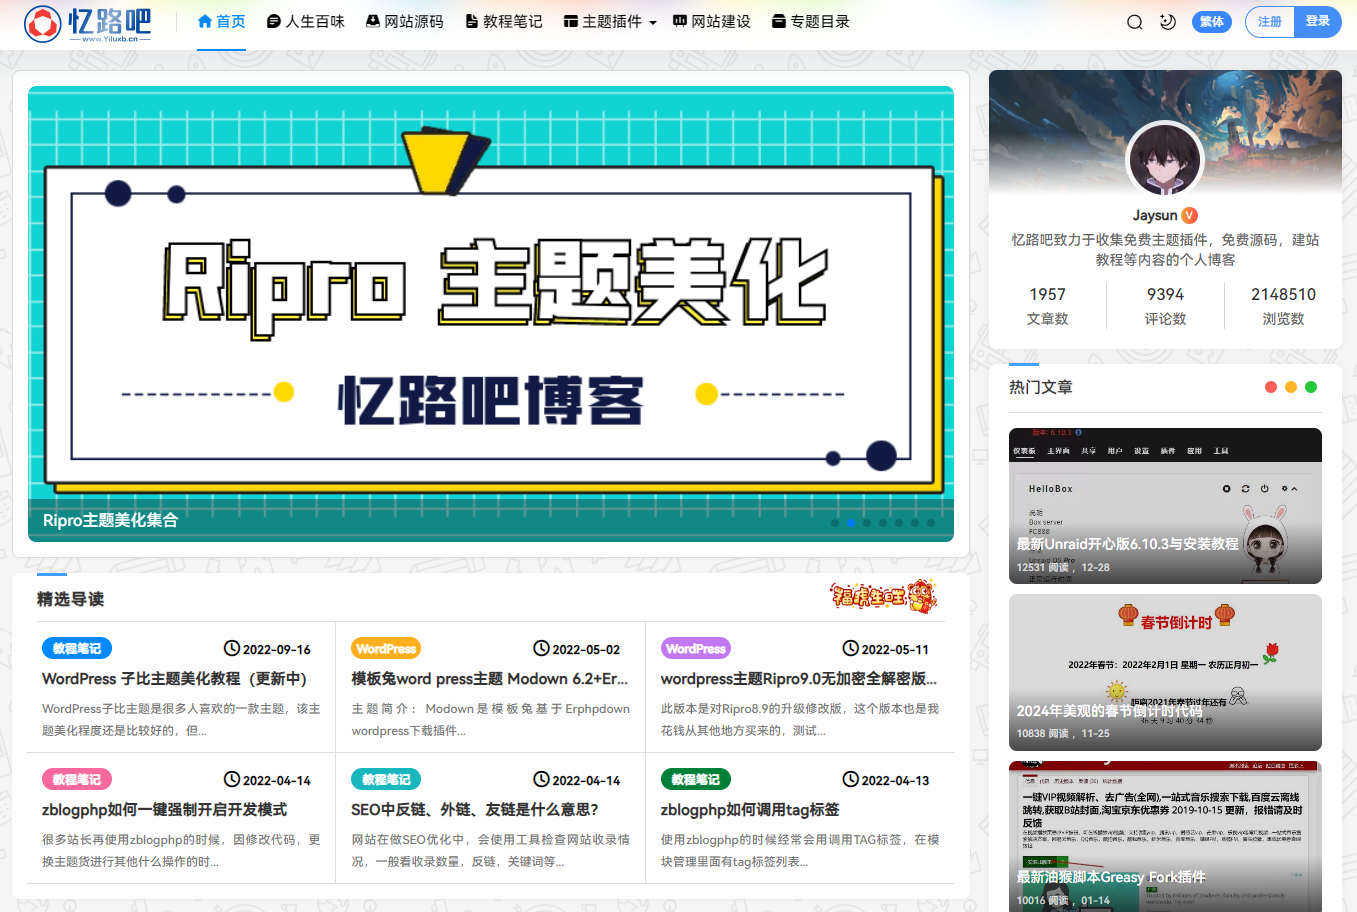
Task: Click the 热门文章 section heading
Action: click(x=1041, y=387)
